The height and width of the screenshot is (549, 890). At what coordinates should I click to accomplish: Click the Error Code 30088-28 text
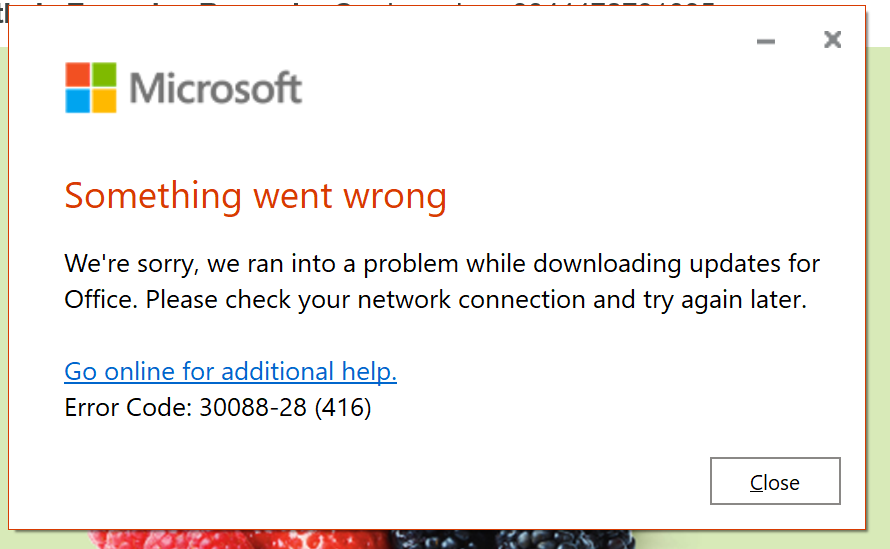pyautogui.click(x=217, y=407)
